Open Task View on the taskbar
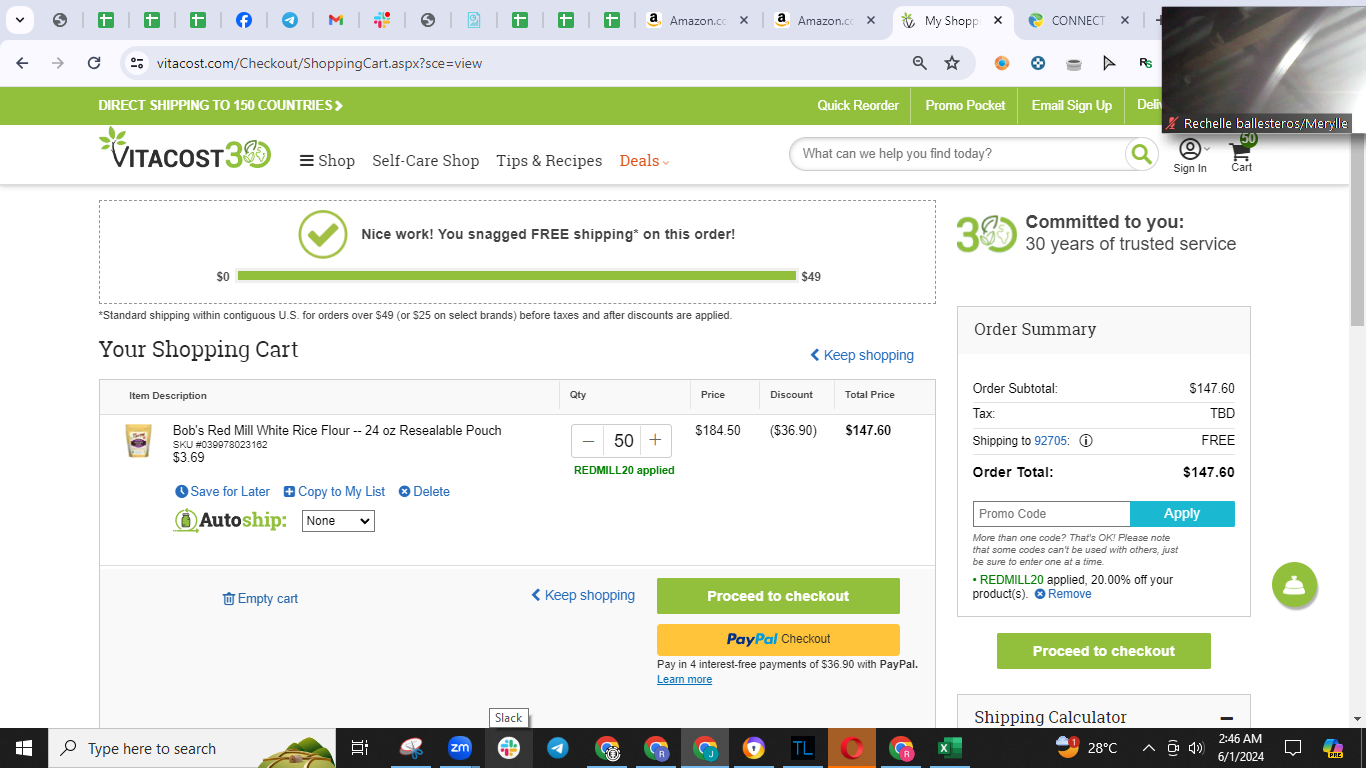1366x768 pixels. click(360, 748)
